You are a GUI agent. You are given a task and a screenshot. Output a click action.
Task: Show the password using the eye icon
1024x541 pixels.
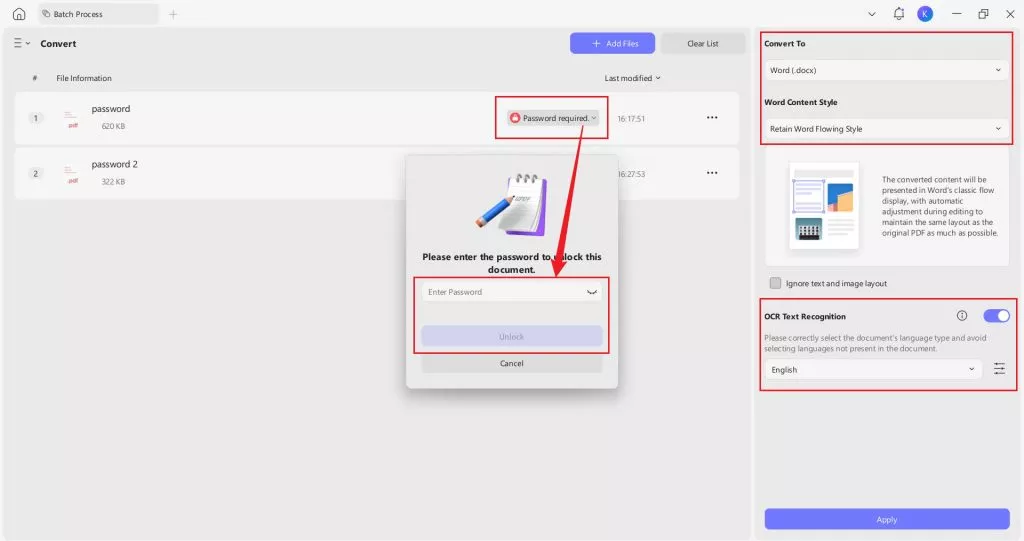coord(592,292)
